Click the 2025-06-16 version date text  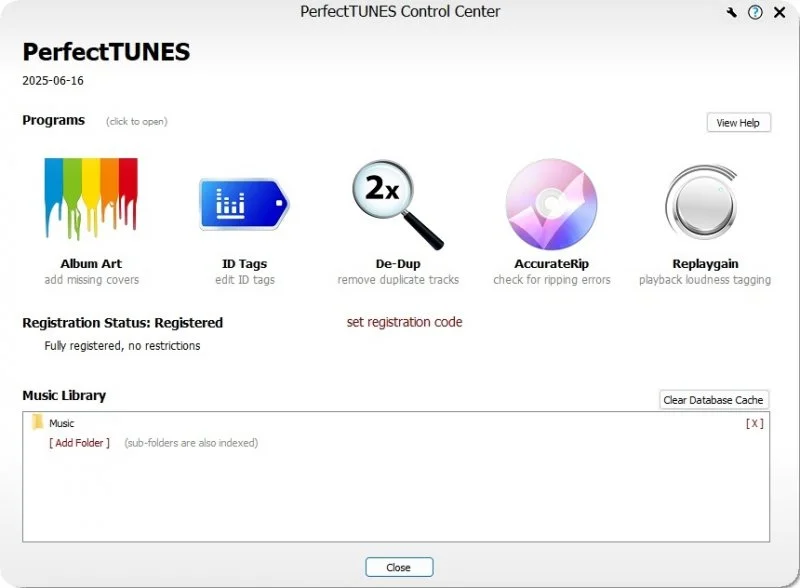tap(53, 81)
